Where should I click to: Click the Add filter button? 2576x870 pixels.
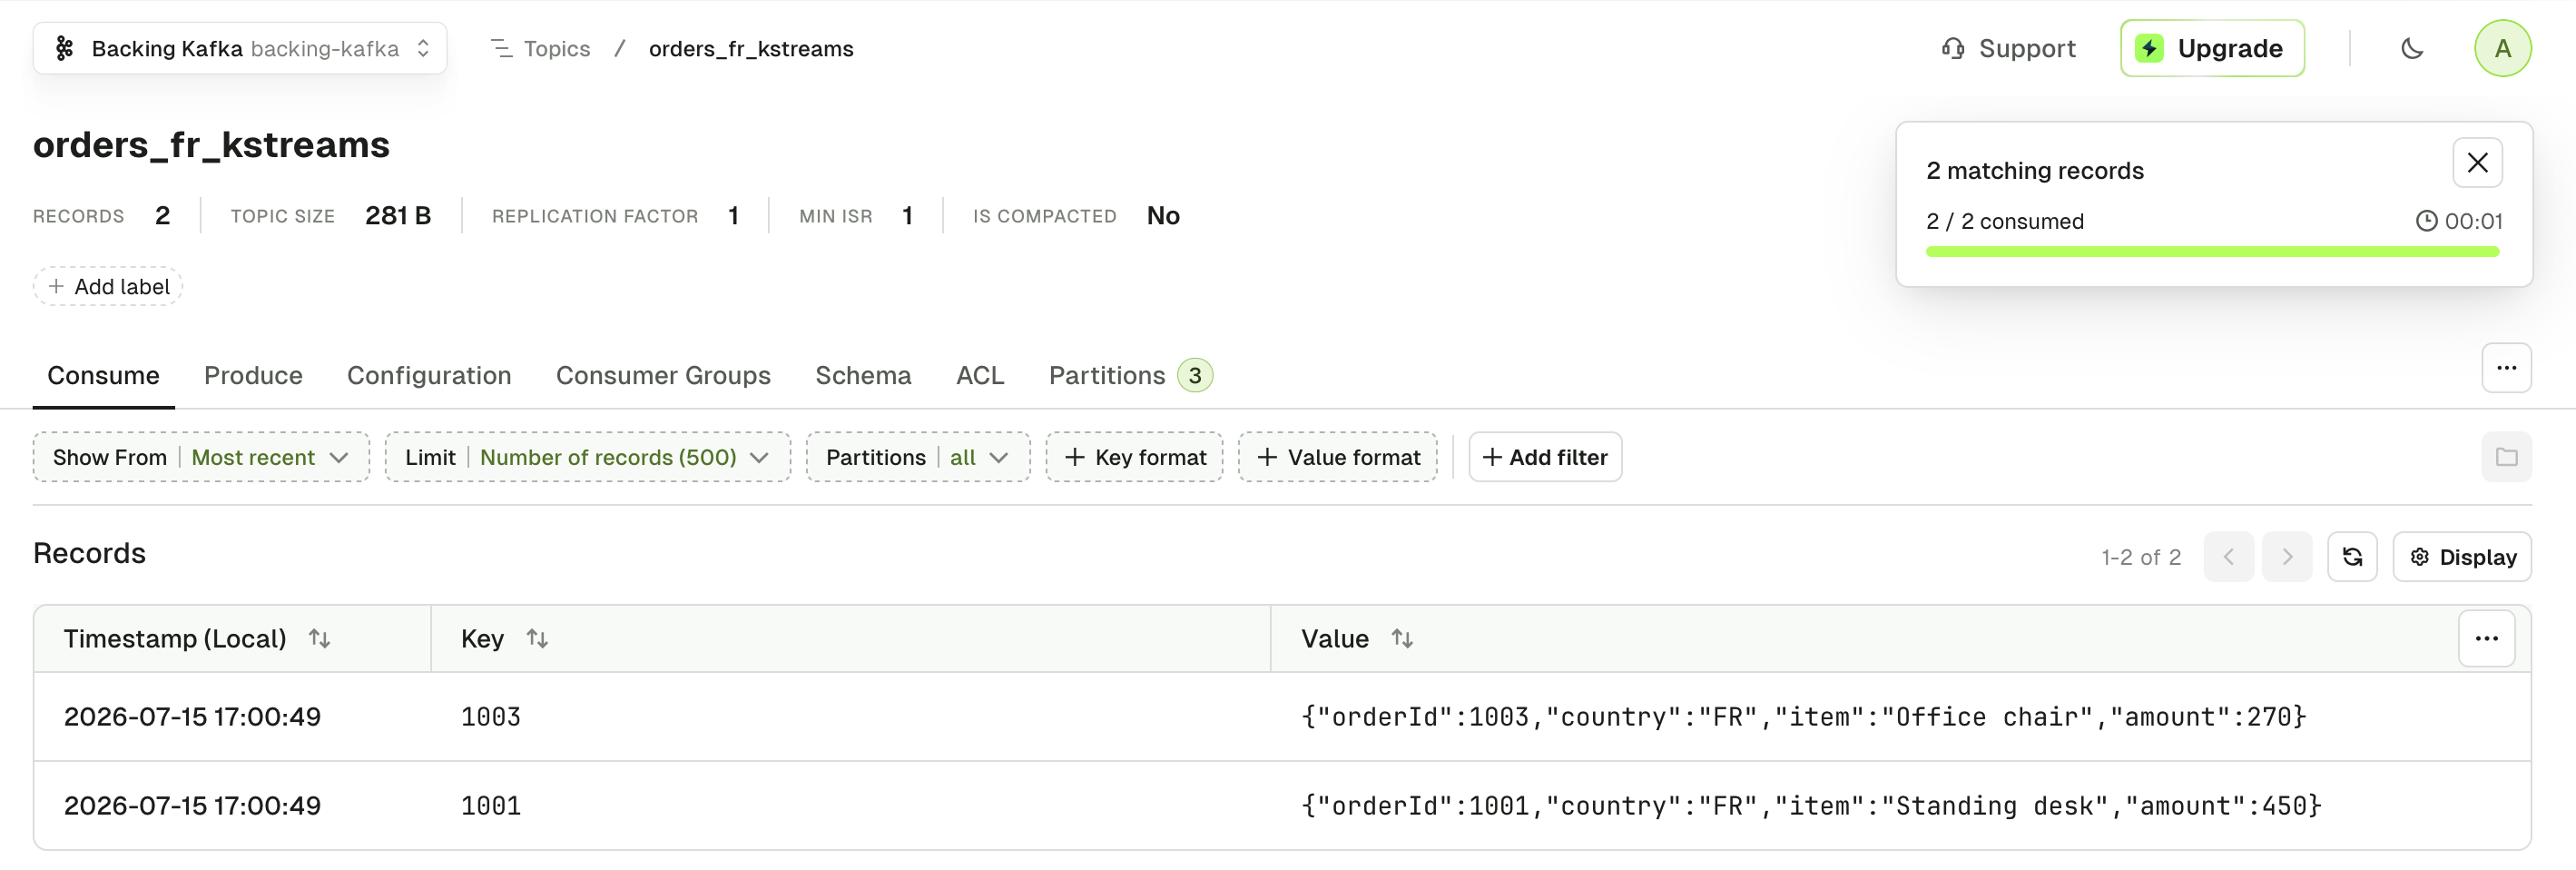click(x=1544, y=457)
